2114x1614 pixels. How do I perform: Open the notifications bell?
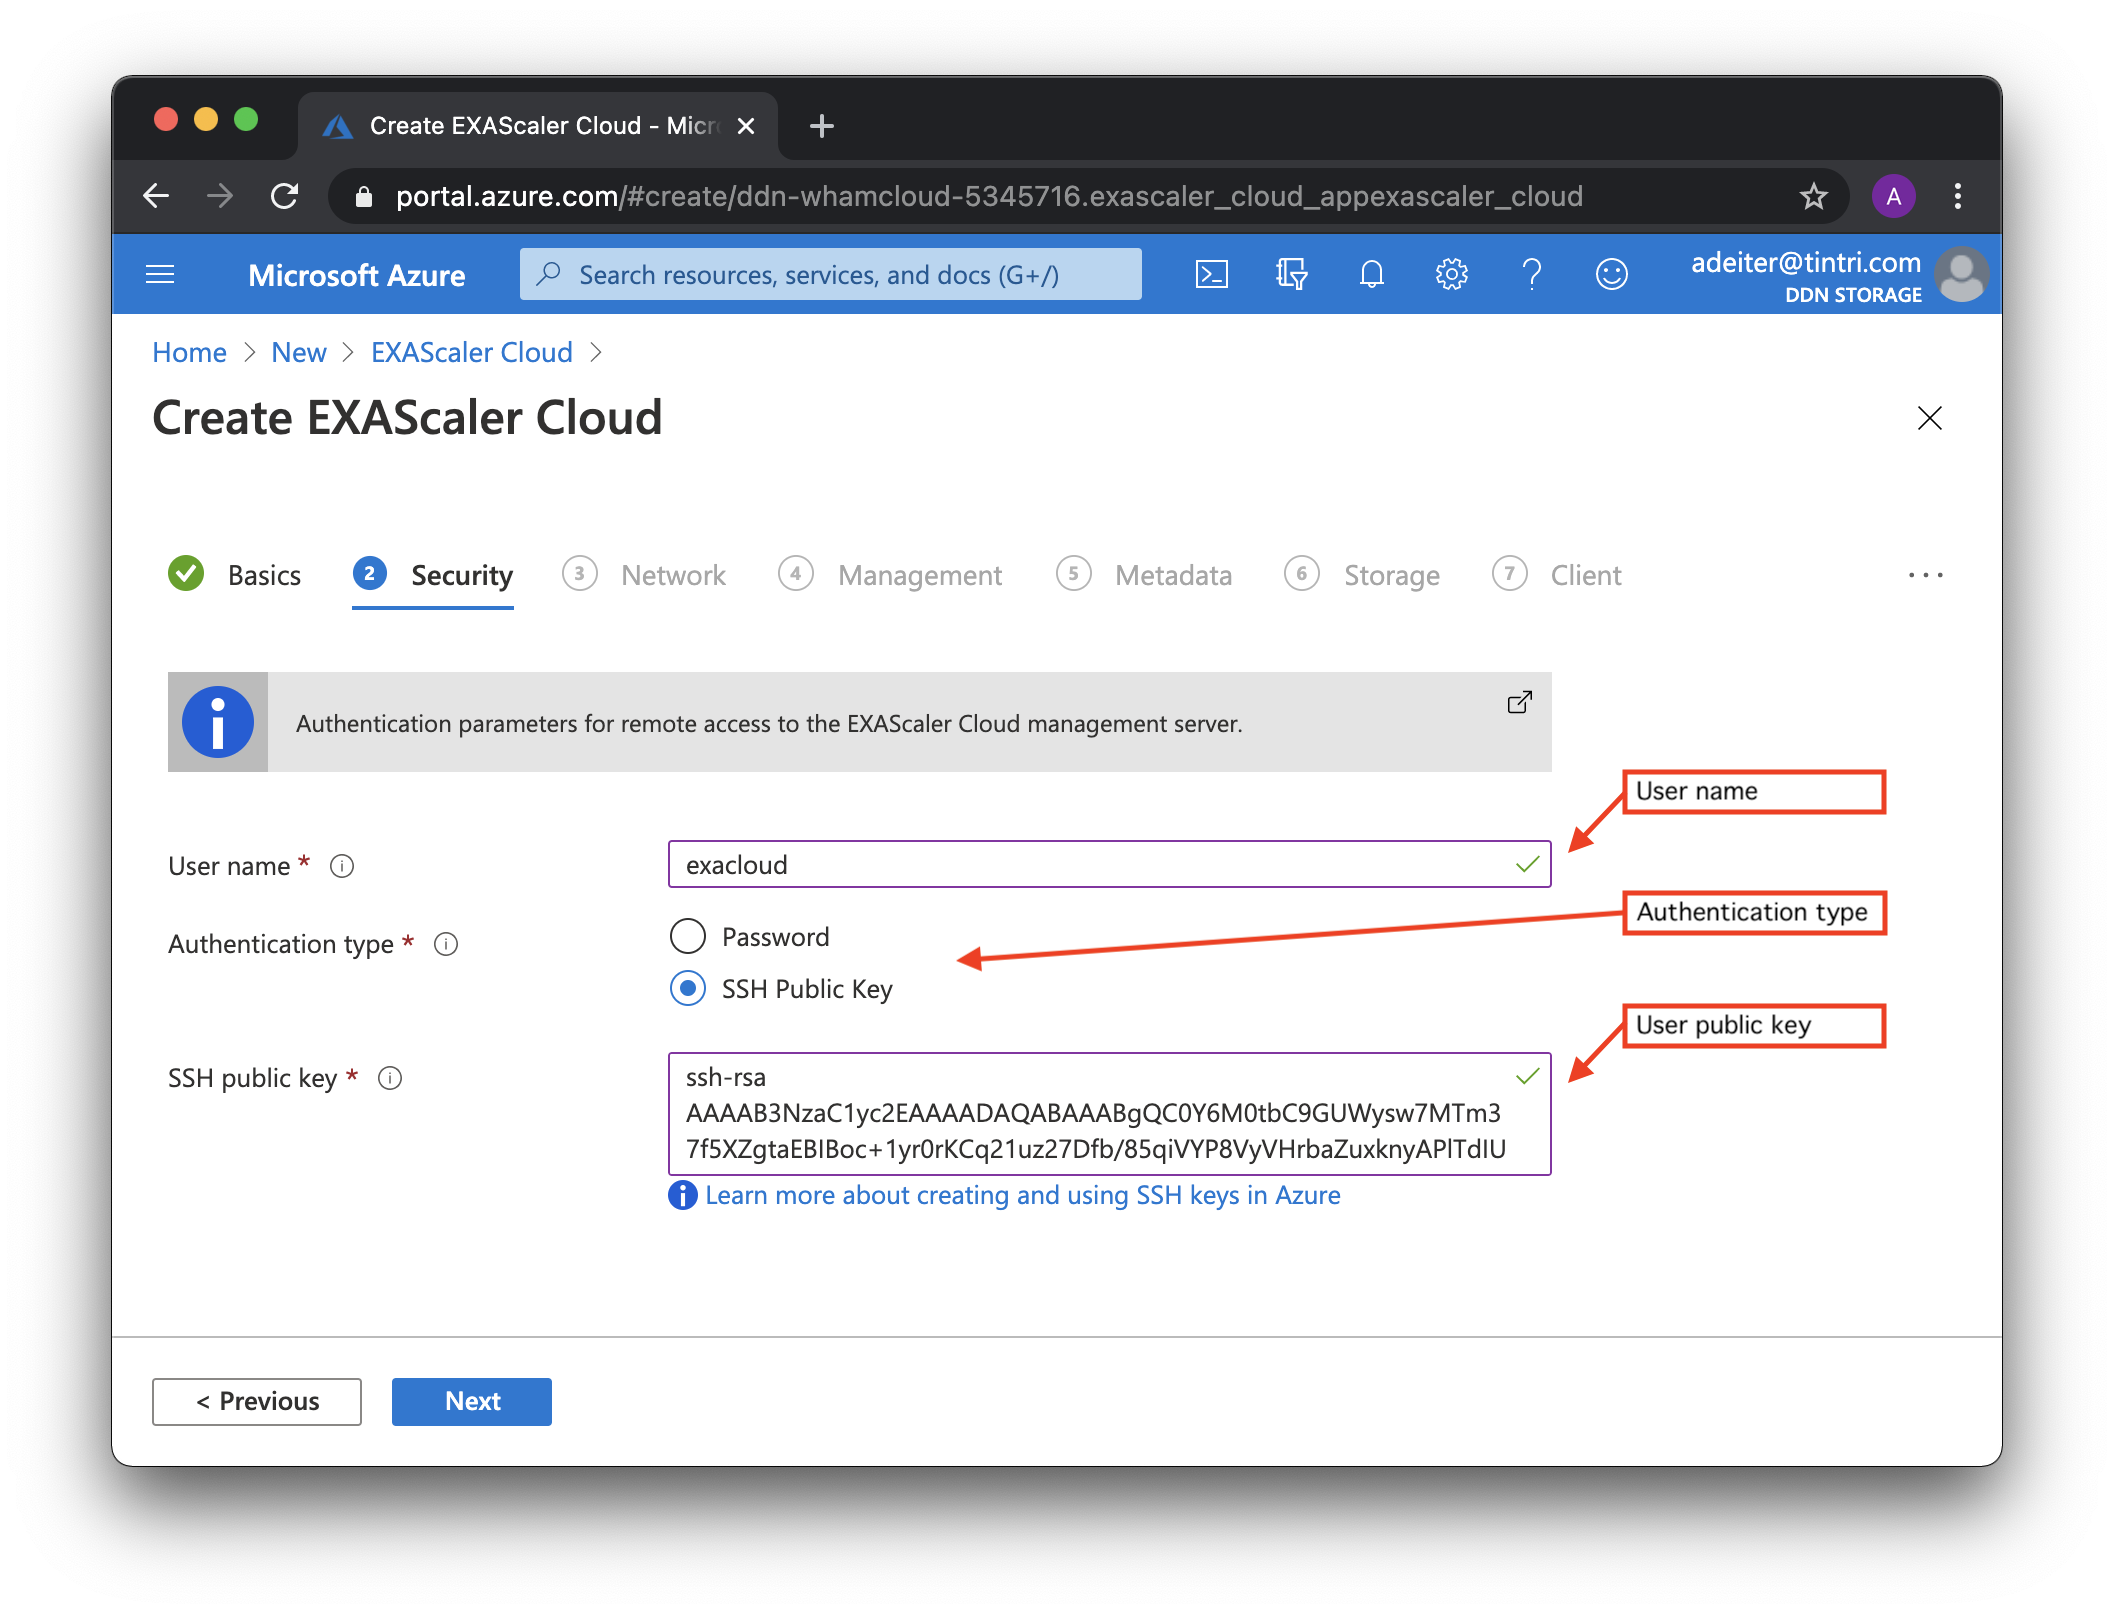[1371, 274]
